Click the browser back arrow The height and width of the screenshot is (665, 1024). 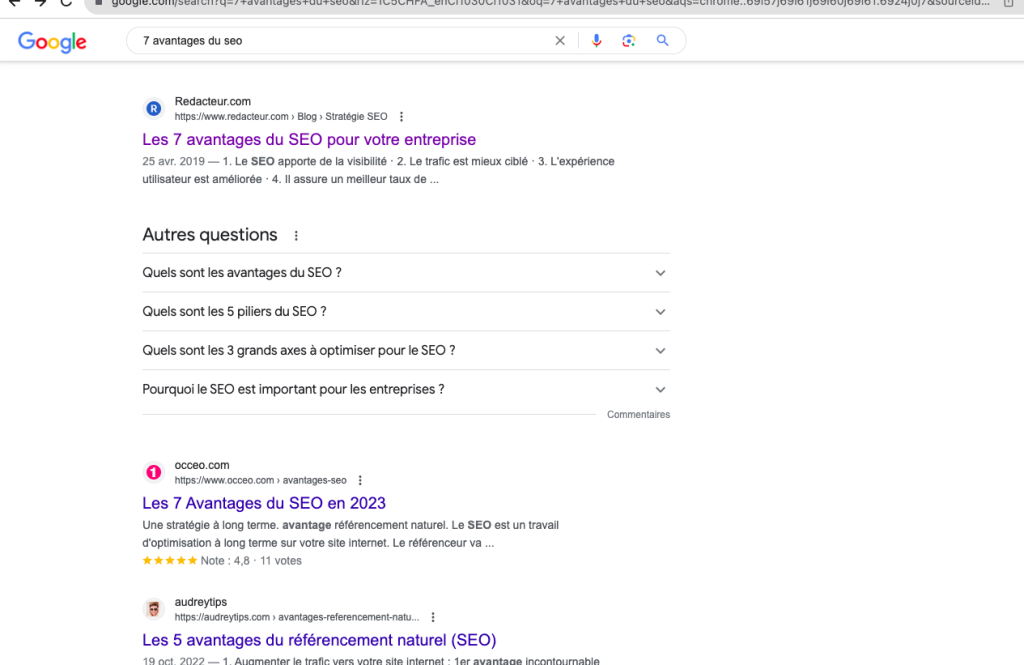click(14, 3)
